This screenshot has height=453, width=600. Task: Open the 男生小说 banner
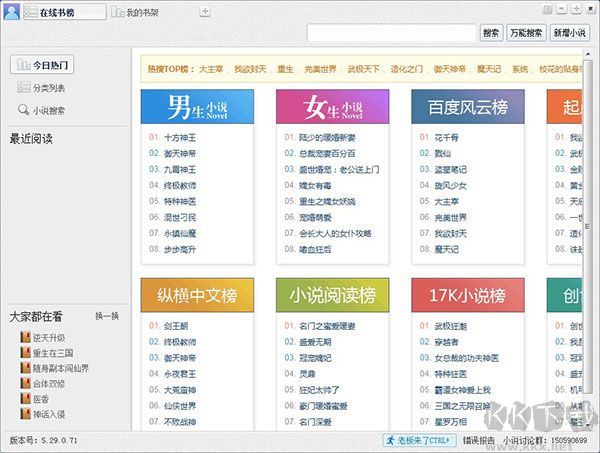197,107
